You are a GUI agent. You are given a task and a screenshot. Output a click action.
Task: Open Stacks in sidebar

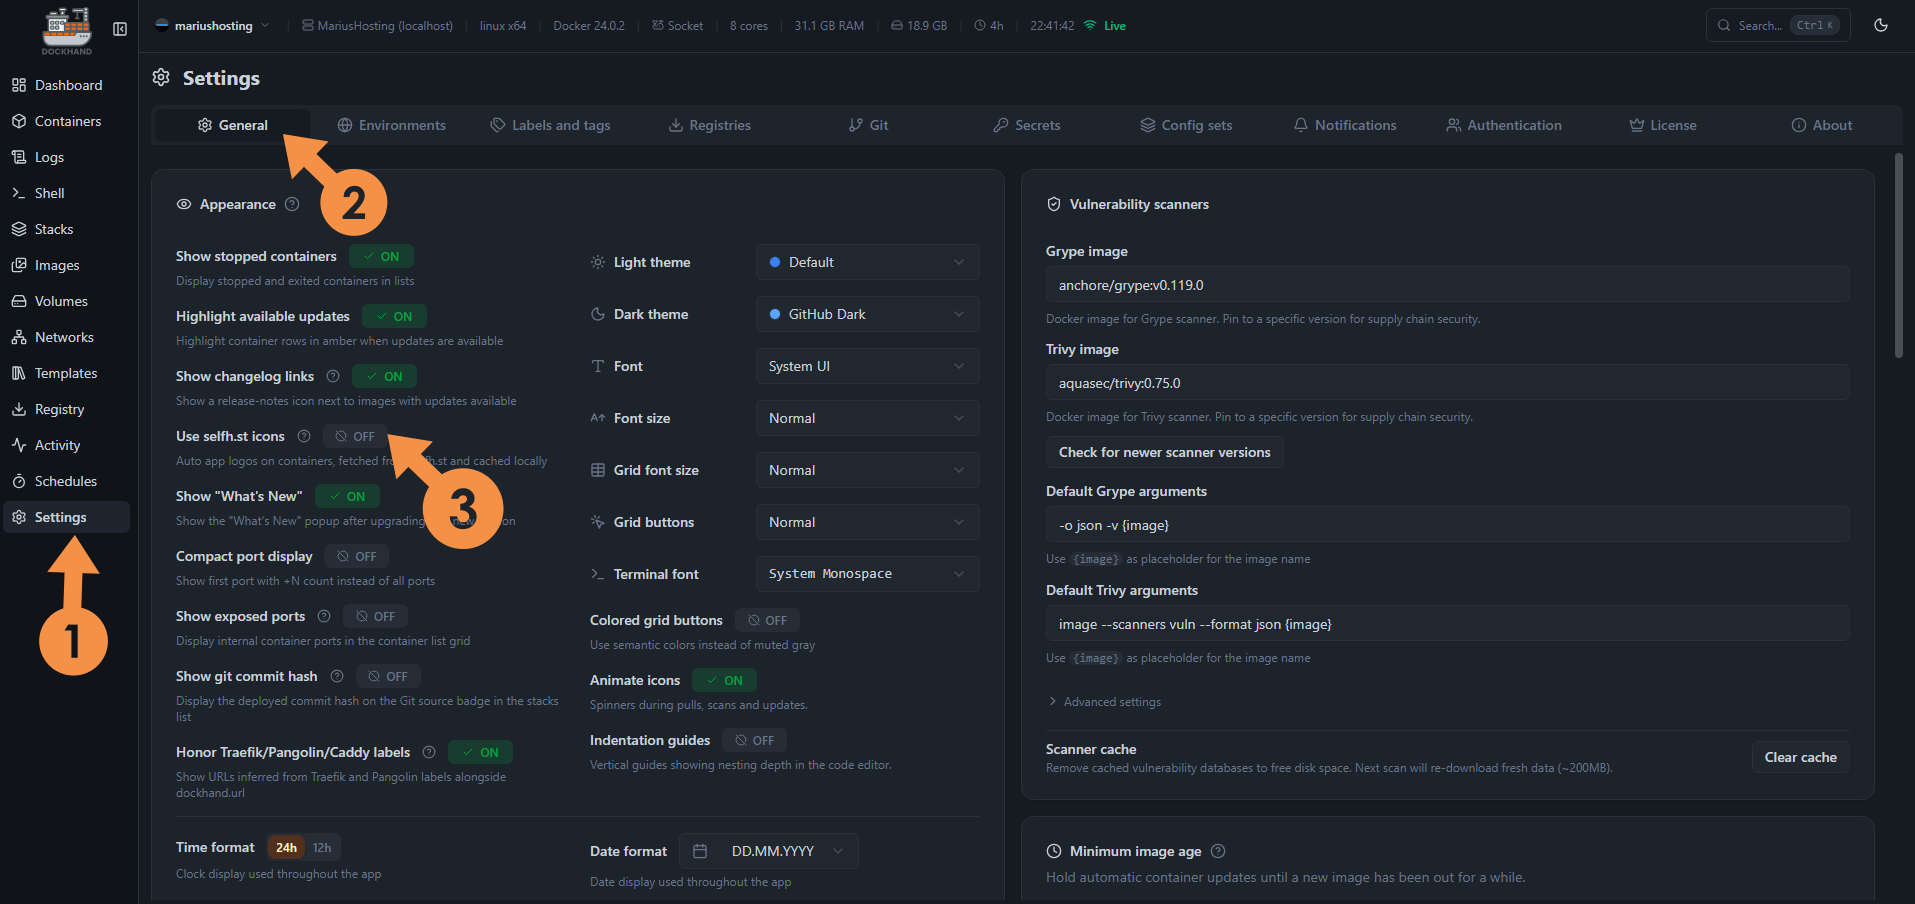pos(66,229)
